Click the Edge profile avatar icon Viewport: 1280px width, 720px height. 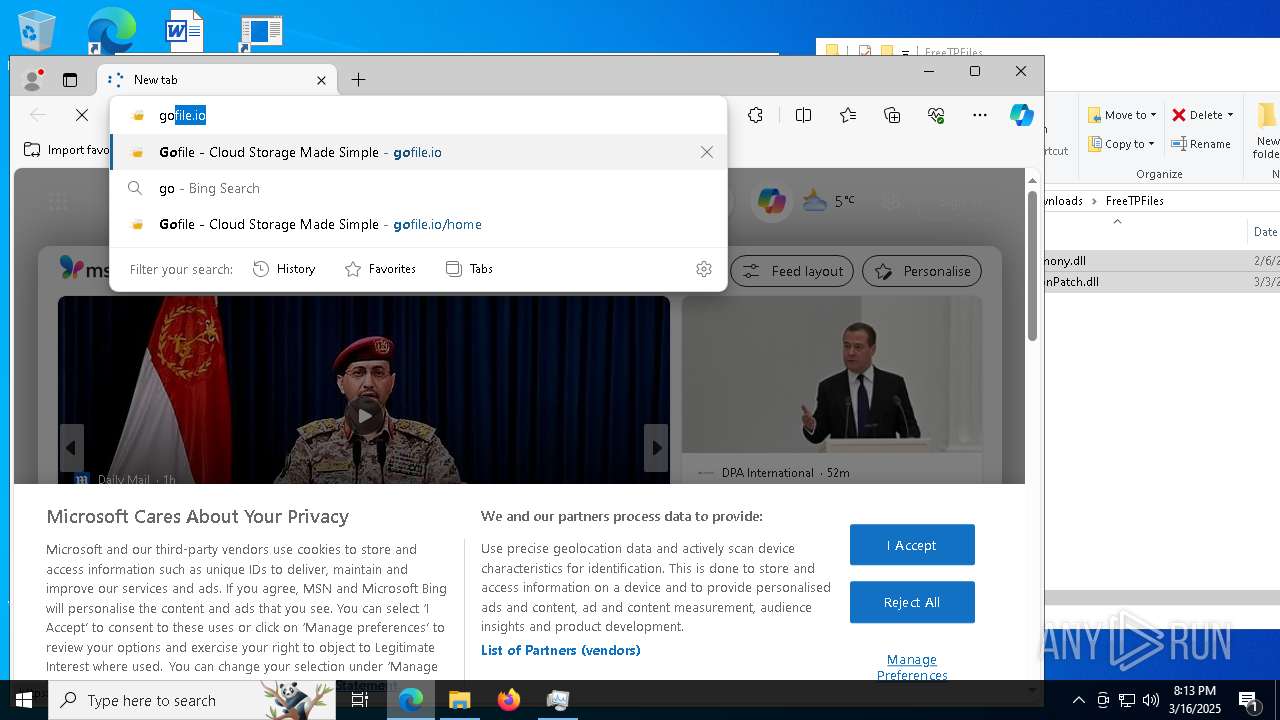[x=33, y=80]
